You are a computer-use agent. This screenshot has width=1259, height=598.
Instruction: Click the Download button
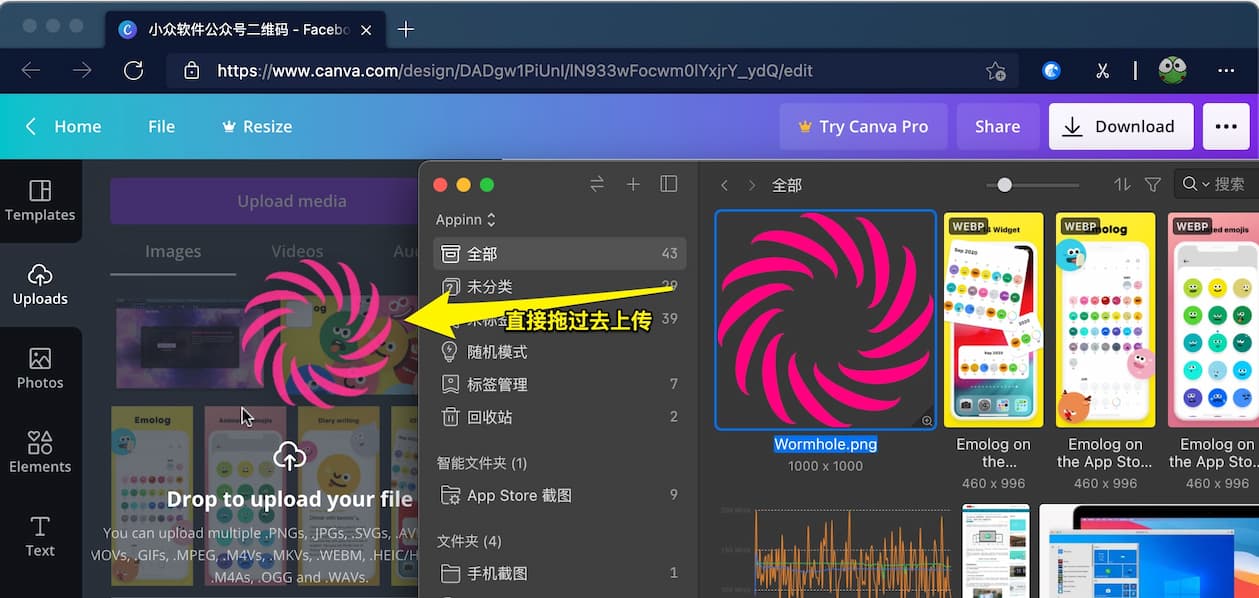click(1120, 126)
